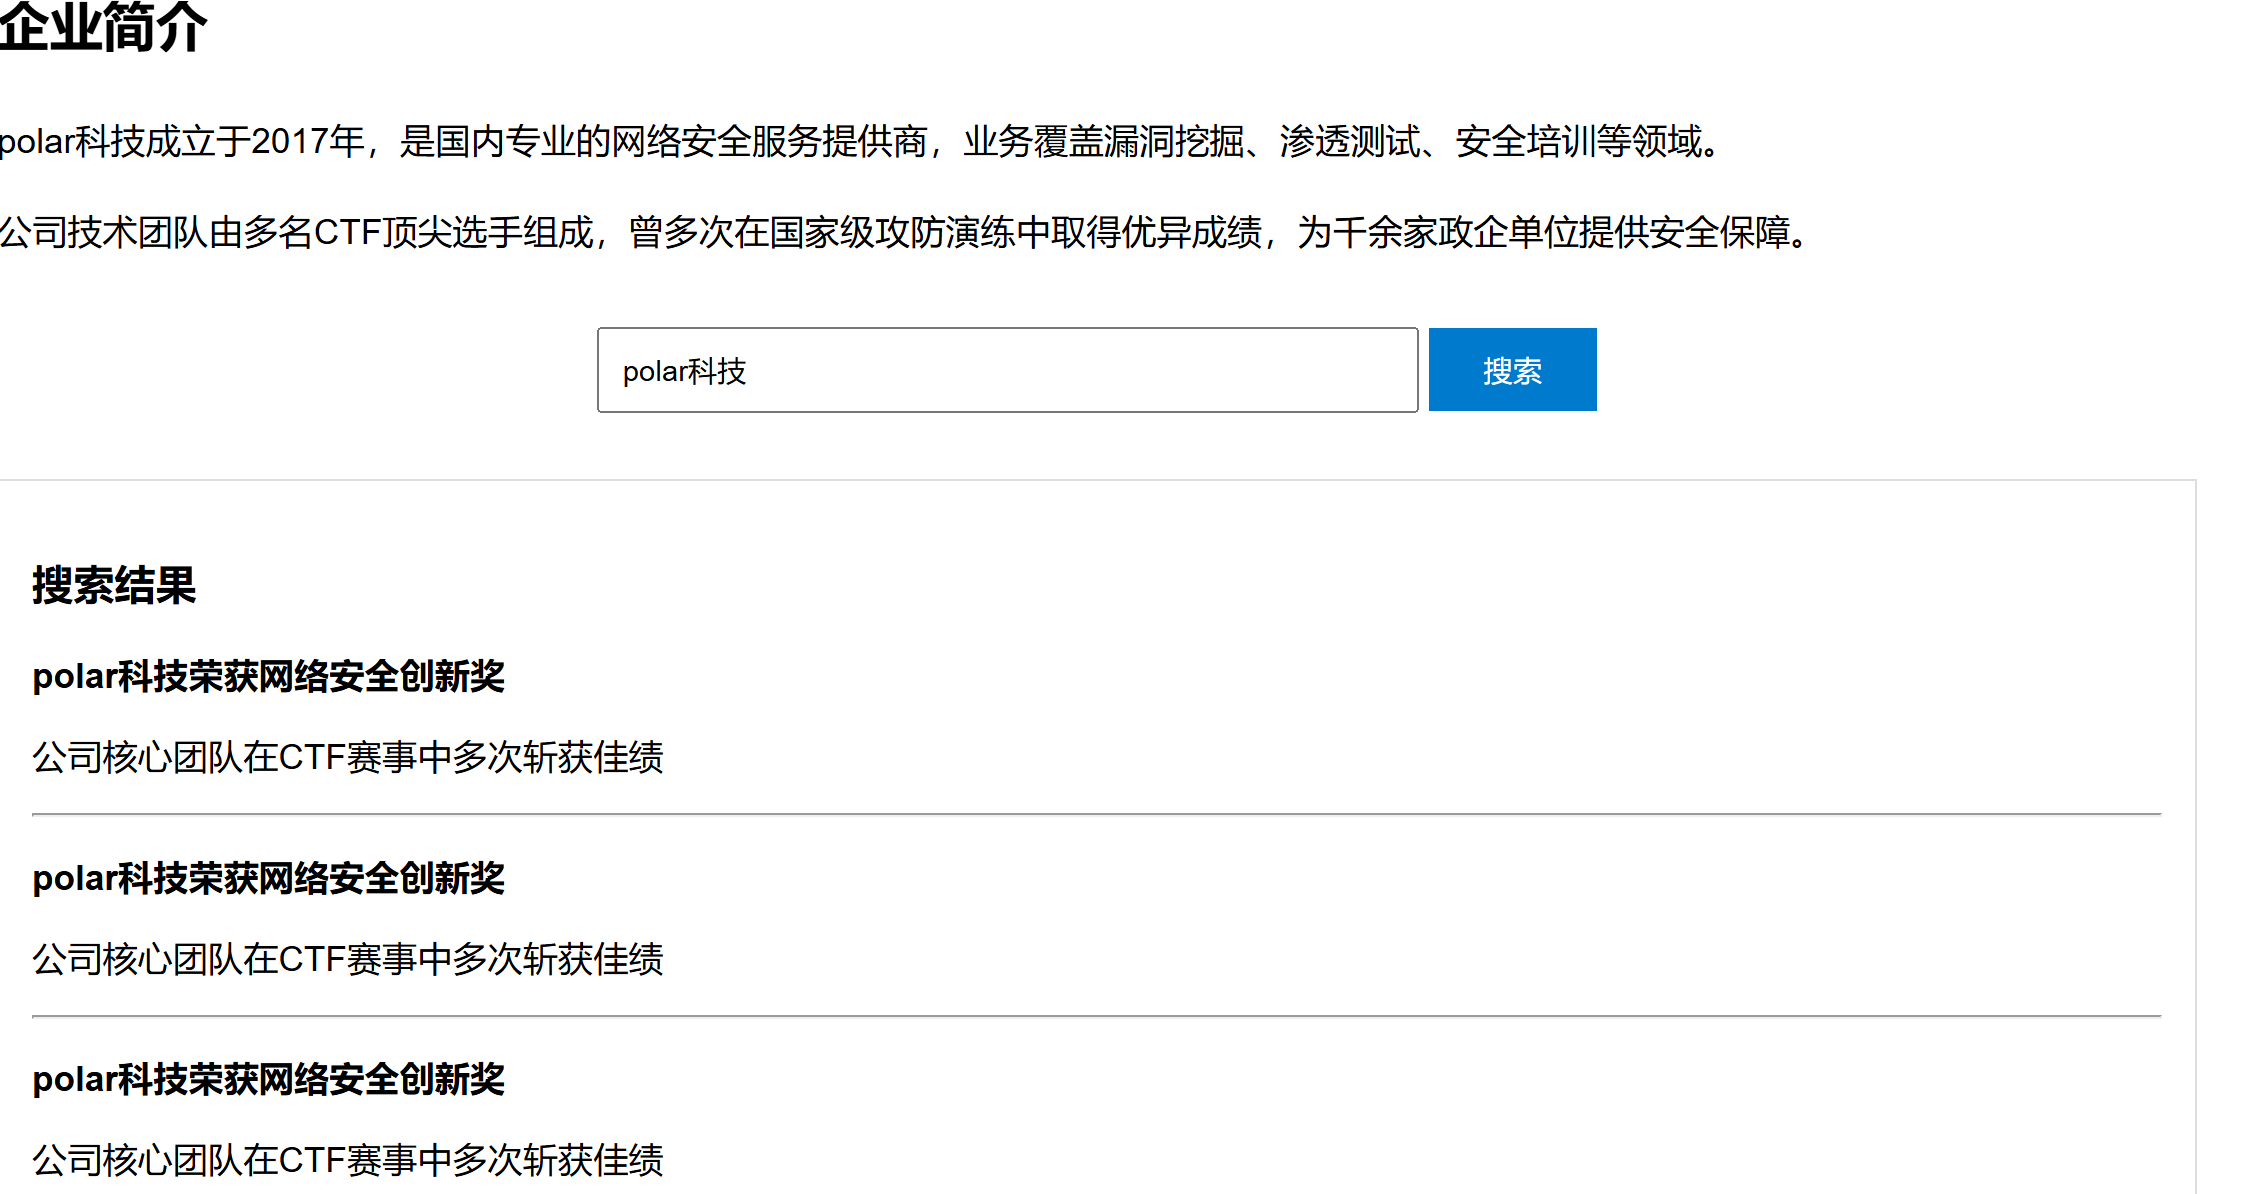Click the phrase 国家级攻防演练 in the second paragraph
Screen dimensions: 2242x1194
pos(891,233)
